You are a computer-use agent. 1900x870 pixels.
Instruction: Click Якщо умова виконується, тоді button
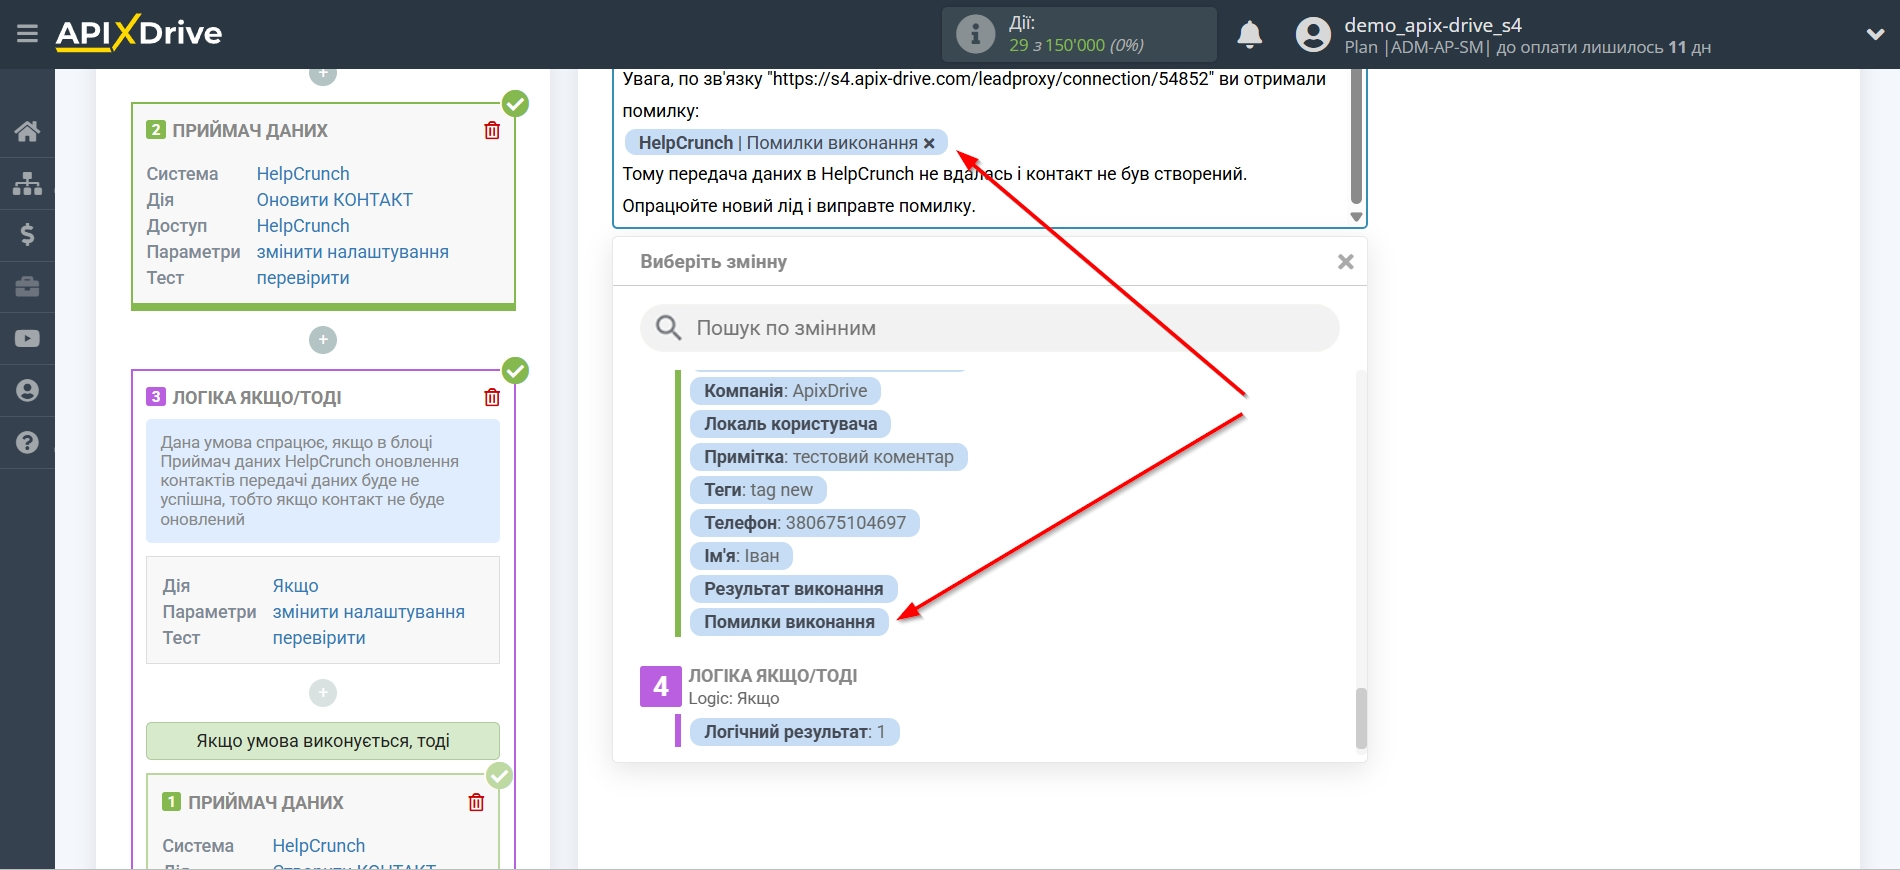coord(323,741)
